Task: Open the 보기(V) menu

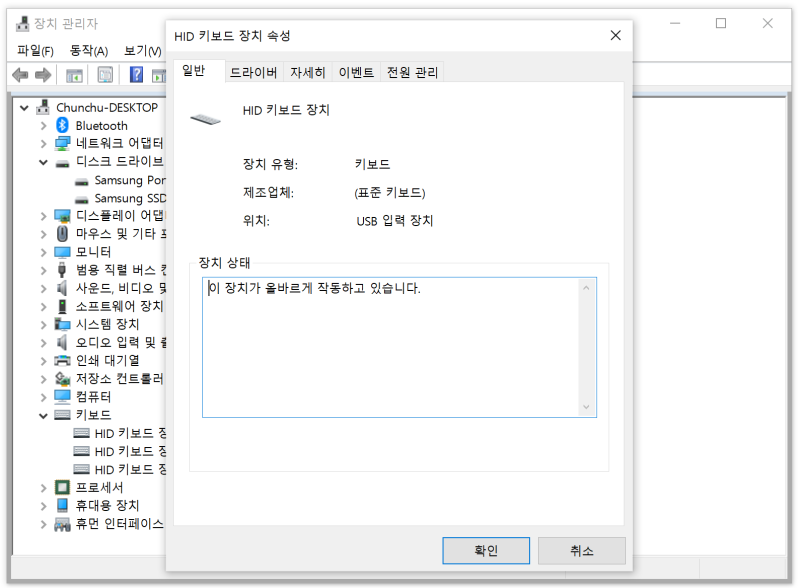Action: (x=143, y=51)
